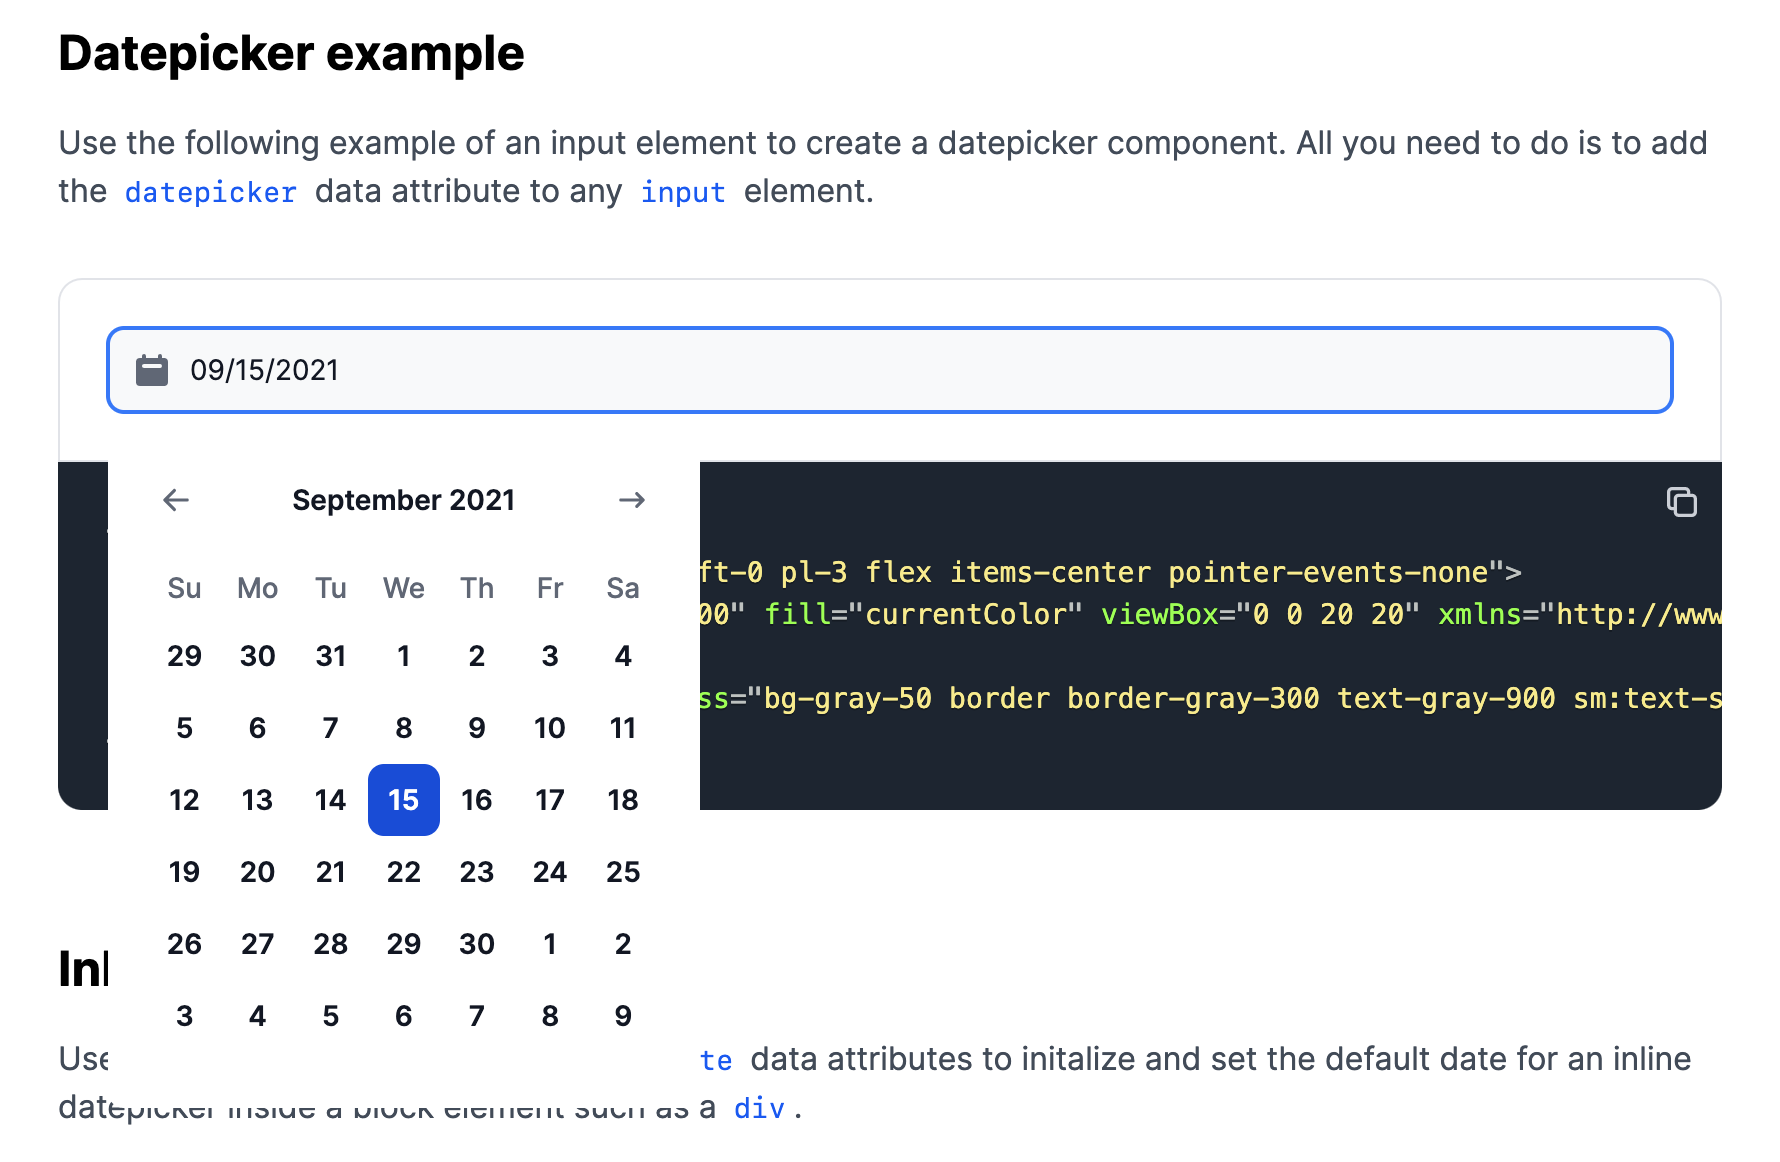Screen dimensions: 1780x1162
Task: Select October 2 from the trailing dates
Action: [623, 943]
